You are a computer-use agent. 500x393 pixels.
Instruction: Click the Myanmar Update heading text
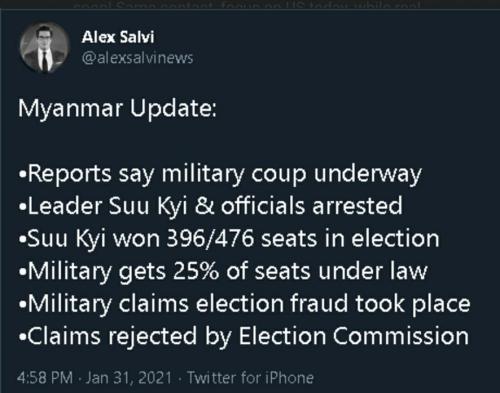[117, 109]
